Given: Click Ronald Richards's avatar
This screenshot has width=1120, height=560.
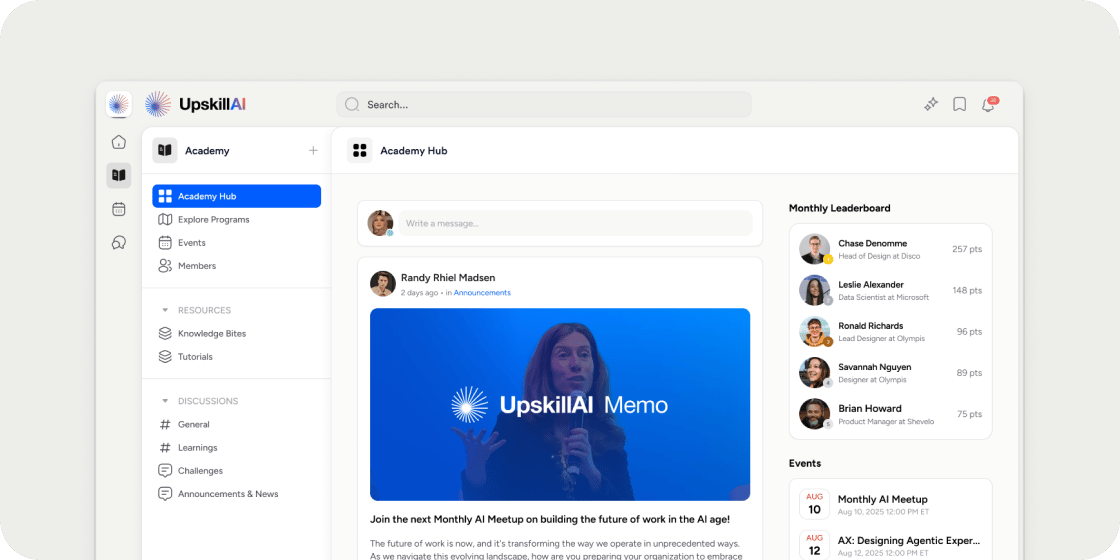Looking at the screenshot, I should [814, 331].
